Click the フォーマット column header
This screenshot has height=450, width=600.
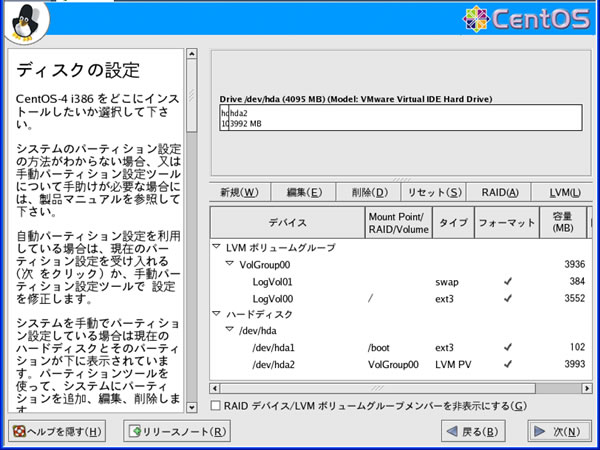coord(507,223)
